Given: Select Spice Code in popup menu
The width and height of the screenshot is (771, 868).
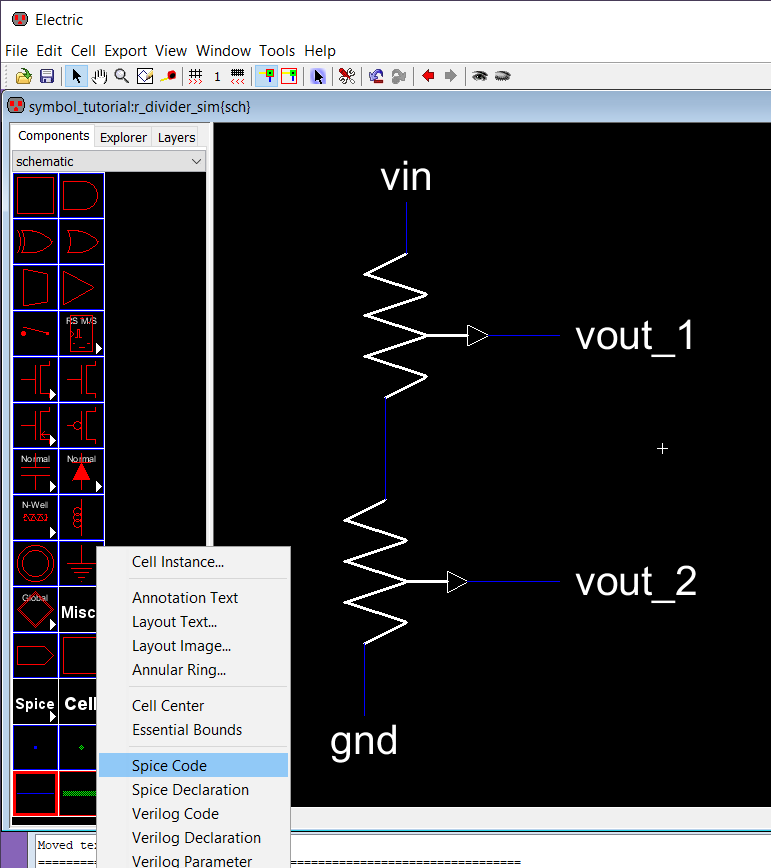Looking at the screenshot, I should [194, 766].
